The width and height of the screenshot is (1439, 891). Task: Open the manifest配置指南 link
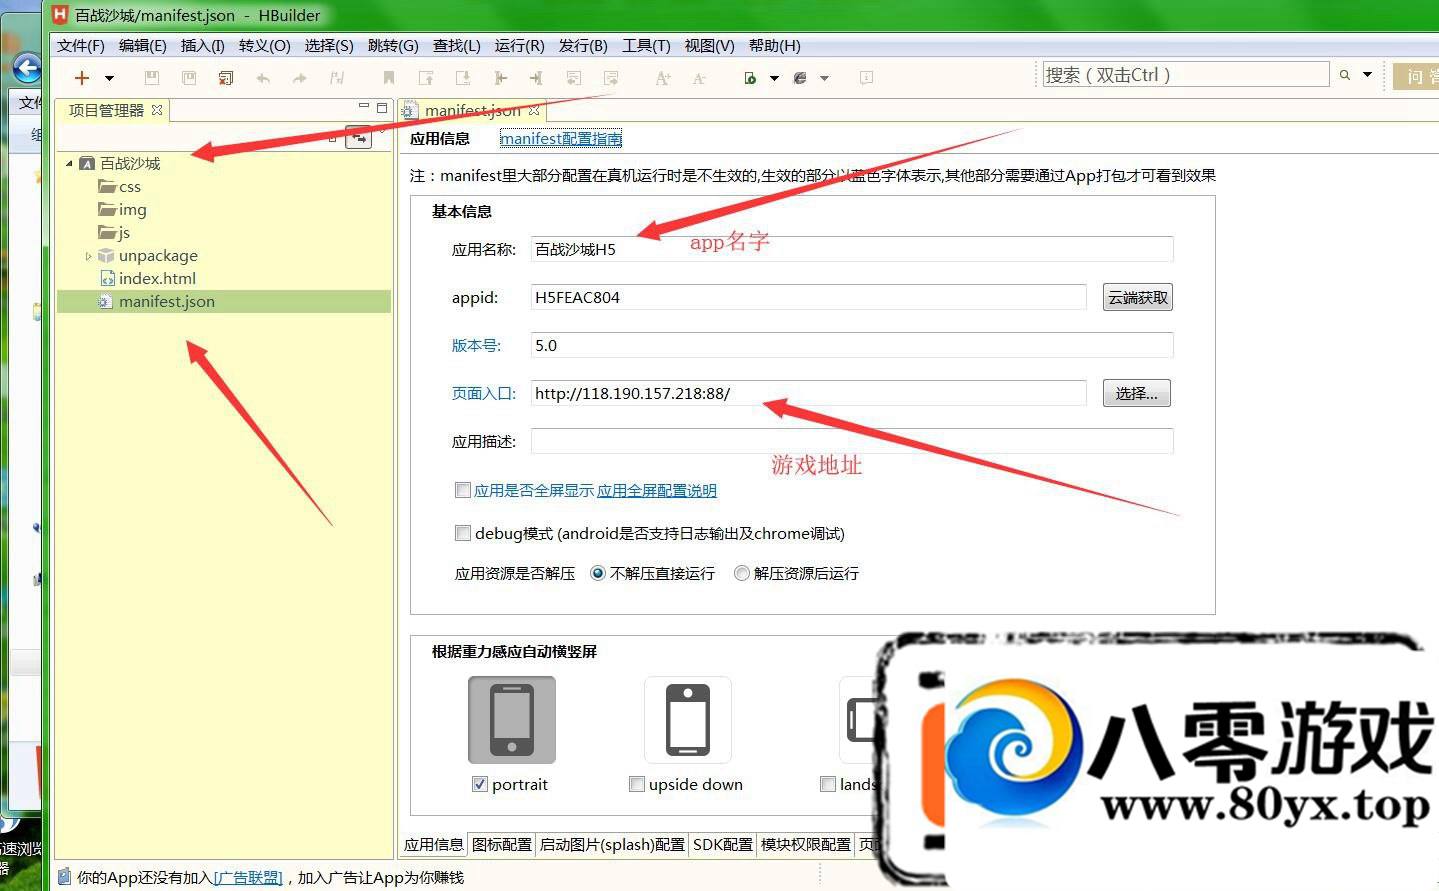coord(560,139)
